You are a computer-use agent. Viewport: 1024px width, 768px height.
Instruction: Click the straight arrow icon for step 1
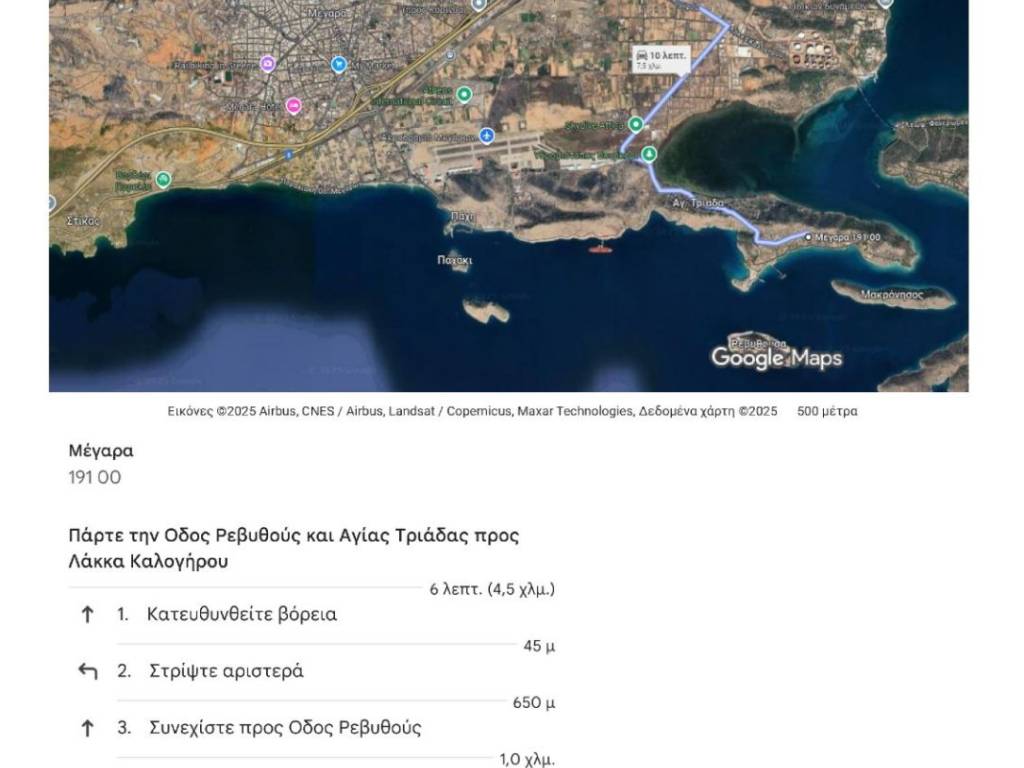[x=87, y=615]
